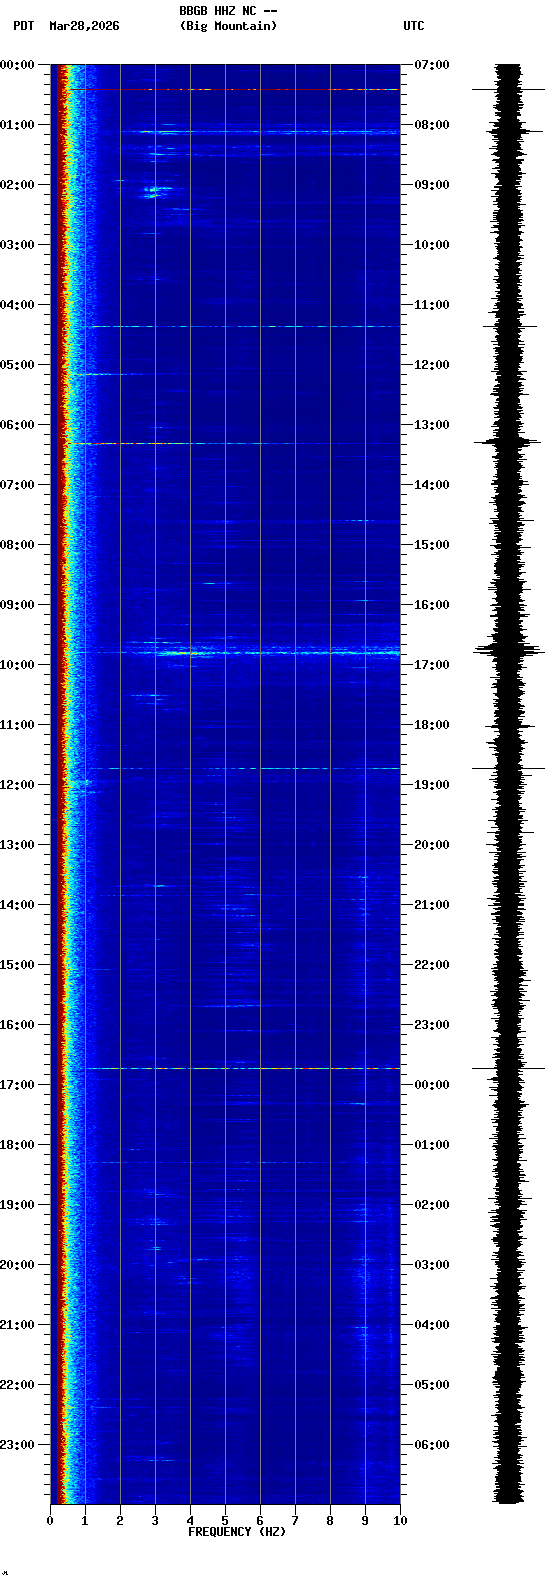Select the '21:00' PDT axis time label
The height and width of the screenshot is (1584, 552).
tap(17, 1325)
